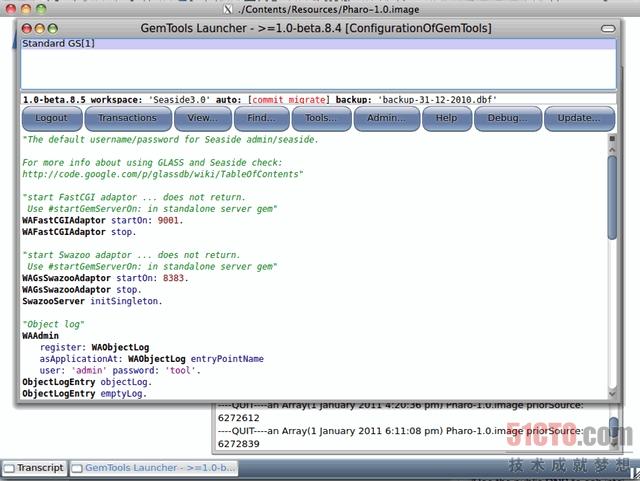Viewport: 640px width, 481px height.
Task: Switch to the Transcript taskbar item
Action: [x=34, y=468]
